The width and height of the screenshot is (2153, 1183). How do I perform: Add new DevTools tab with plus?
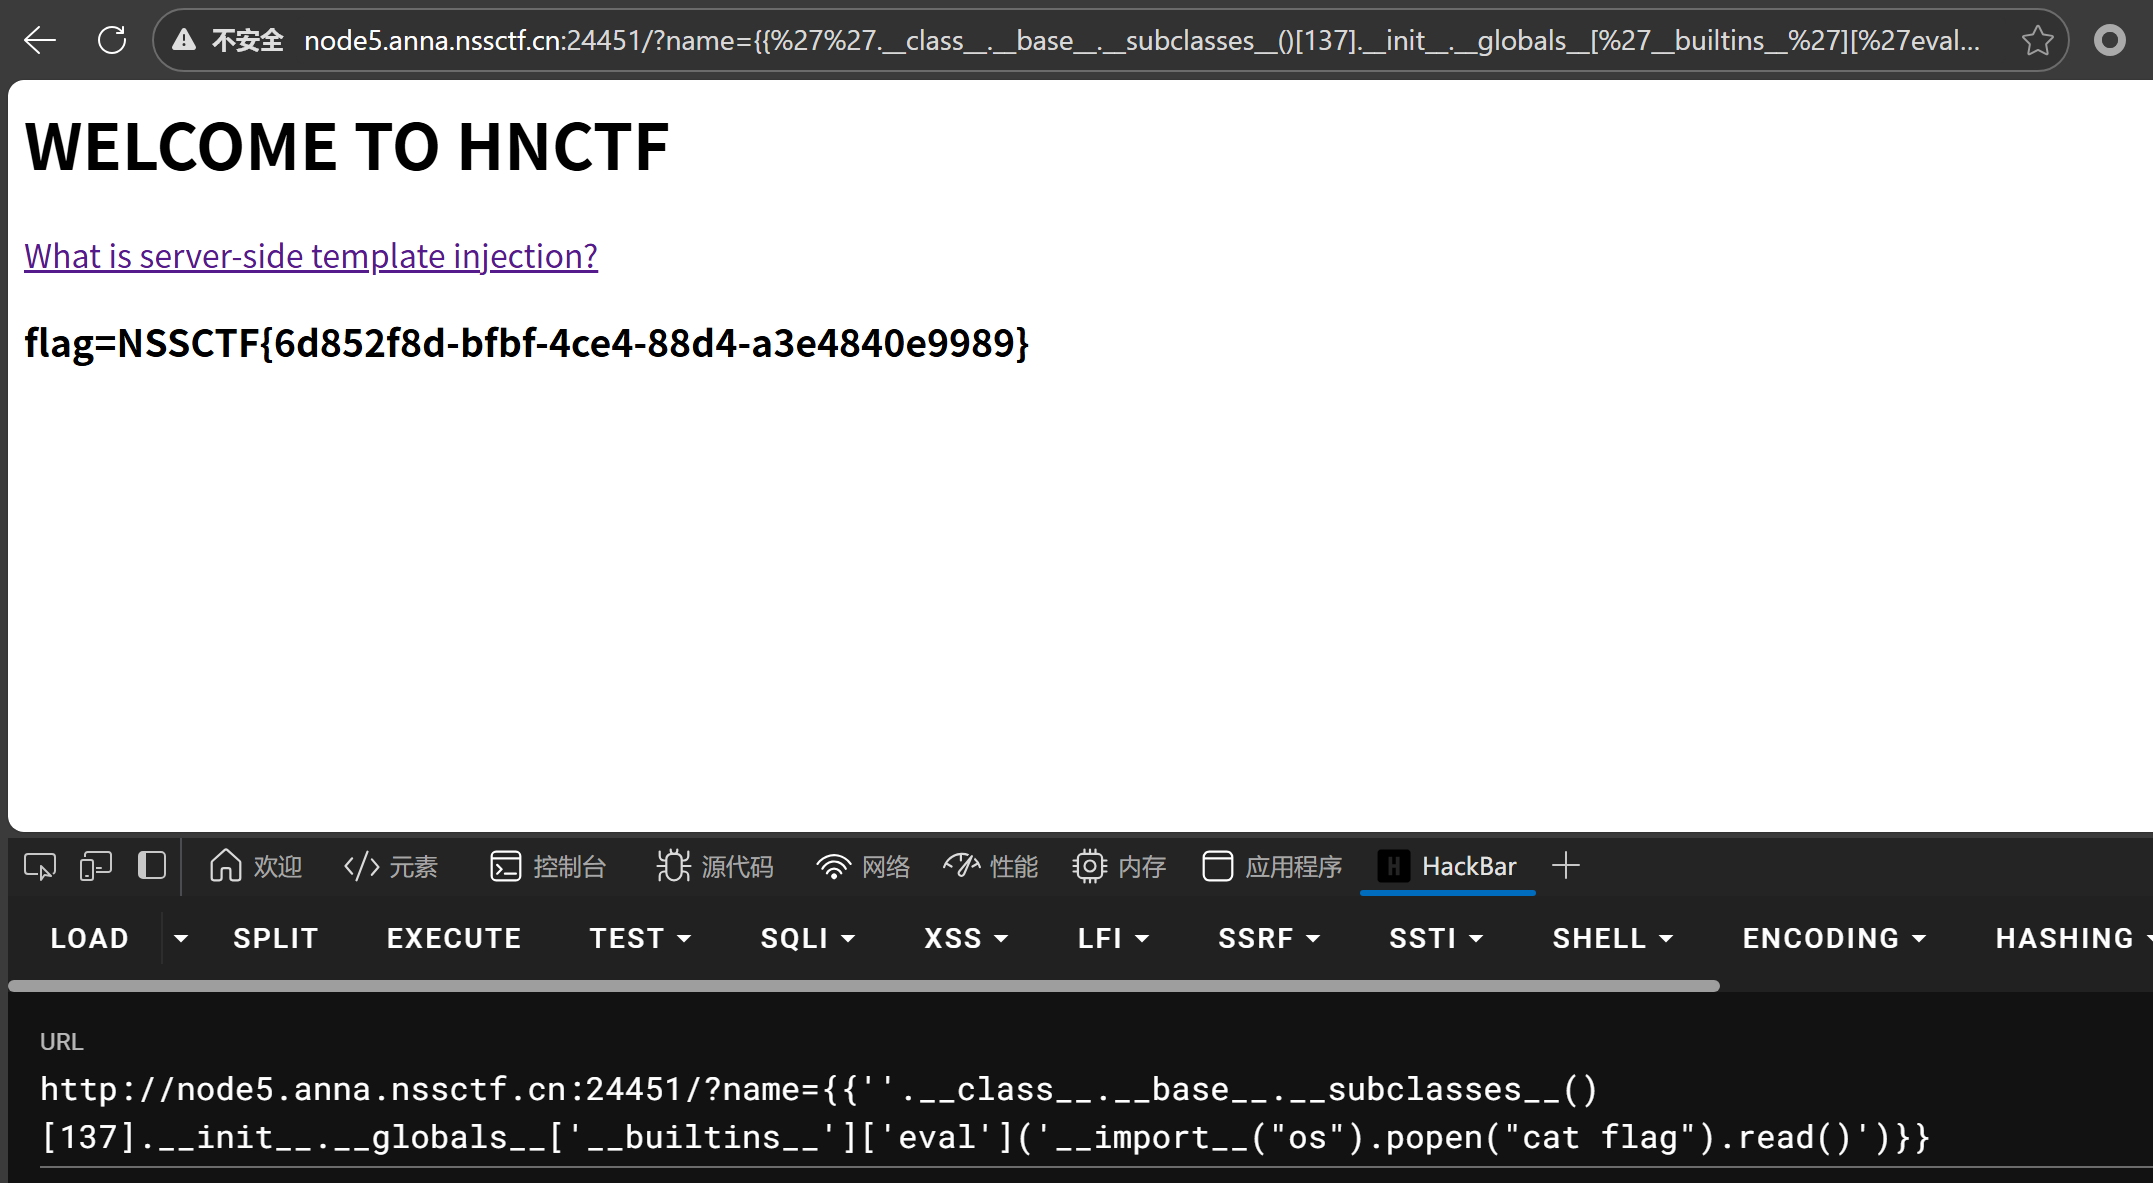[x=1566, y=866]
